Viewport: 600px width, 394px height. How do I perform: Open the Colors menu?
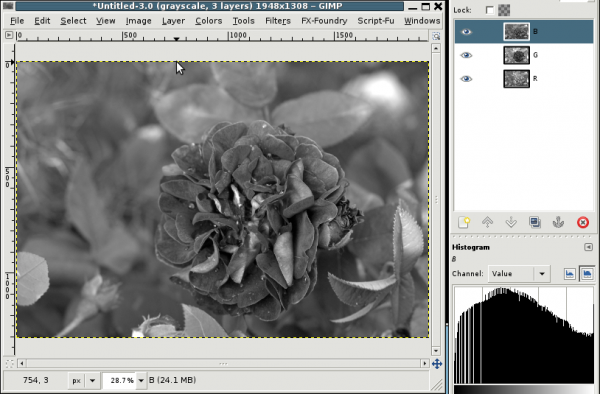coord(209,21)
